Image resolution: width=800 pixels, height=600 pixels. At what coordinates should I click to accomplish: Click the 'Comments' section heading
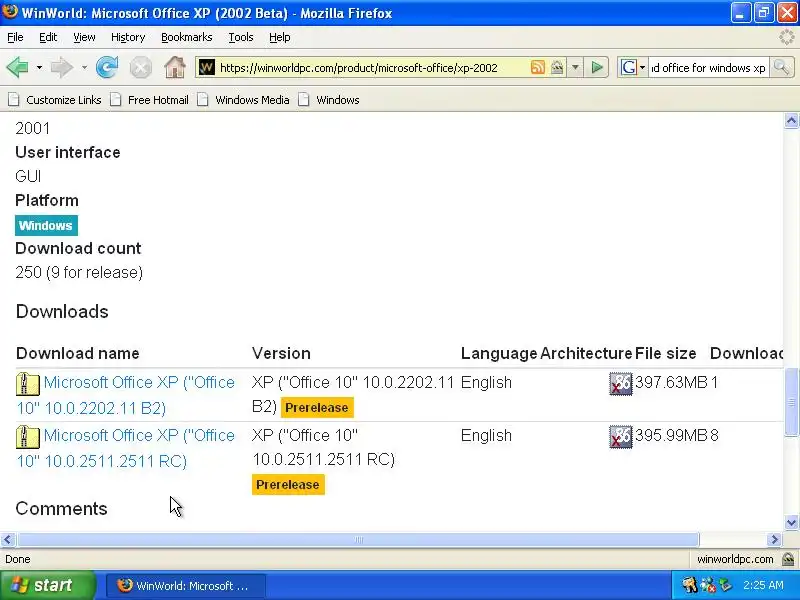coord(62,509)
